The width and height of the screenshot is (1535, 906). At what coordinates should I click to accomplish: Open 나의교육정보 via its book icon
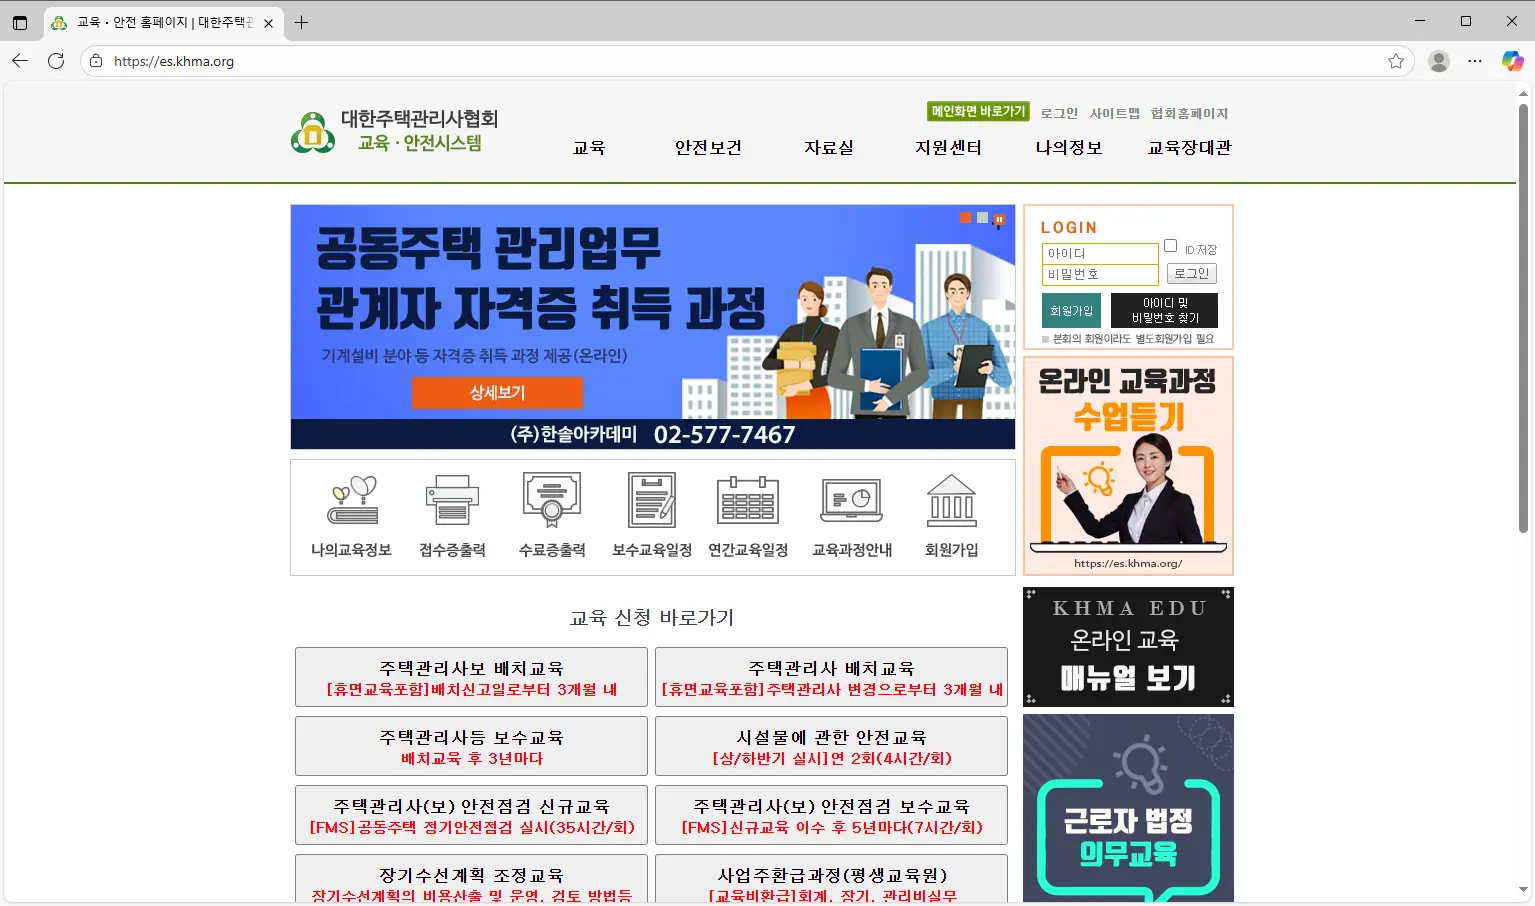coord(350,500)
